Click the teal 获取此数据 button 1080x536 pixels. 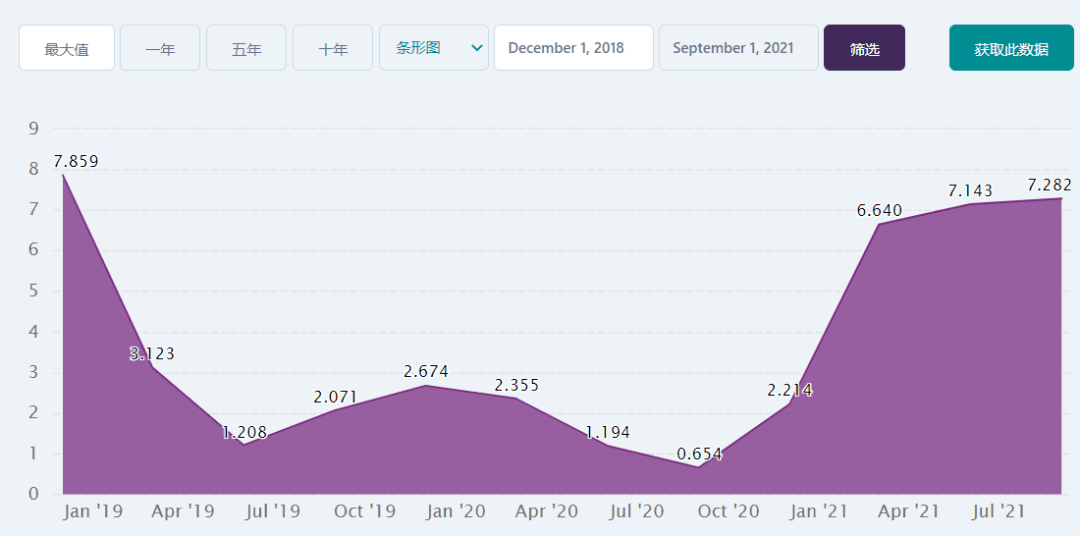(1011, 48)
